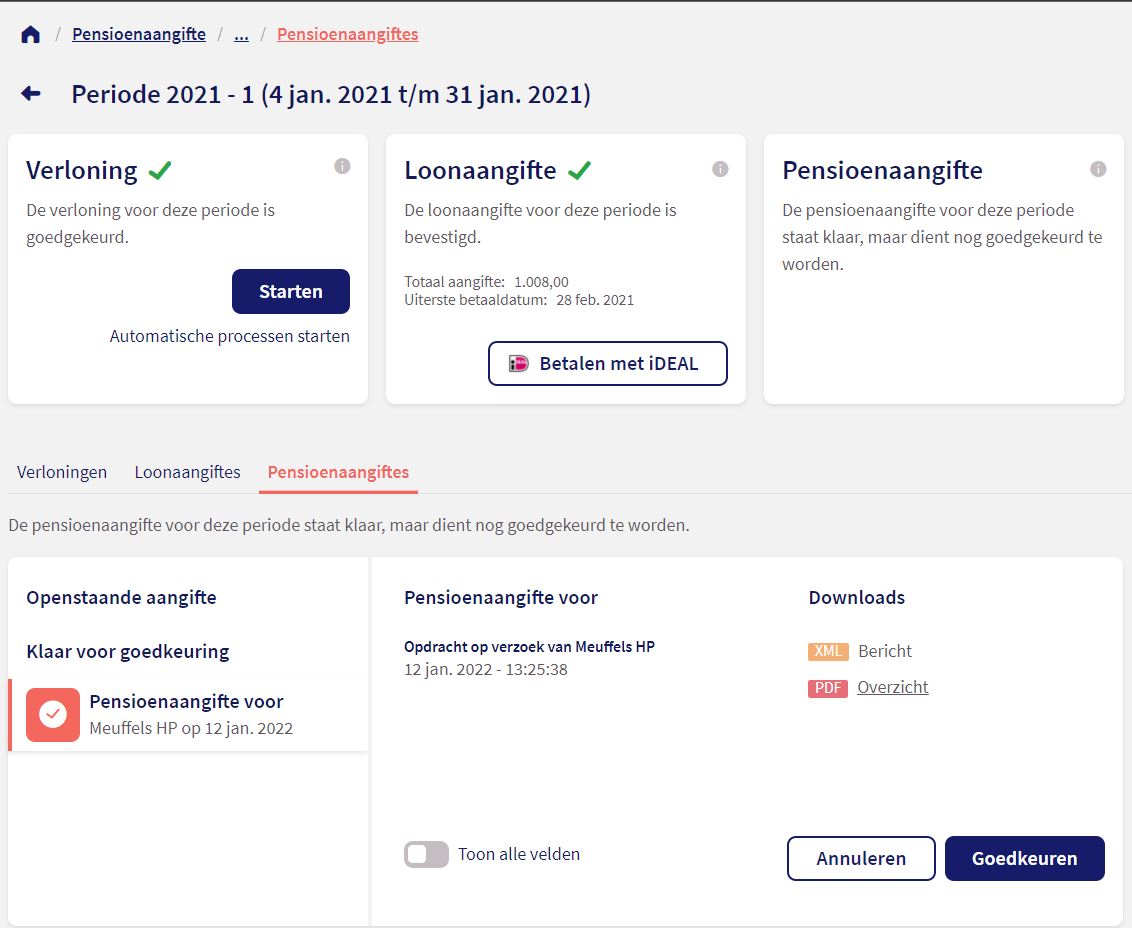Click the back arrow beside Periode title
Image resolution: width=1132 pixels, height=928 pixels.
pyautogui.click(x=31, y=94)
